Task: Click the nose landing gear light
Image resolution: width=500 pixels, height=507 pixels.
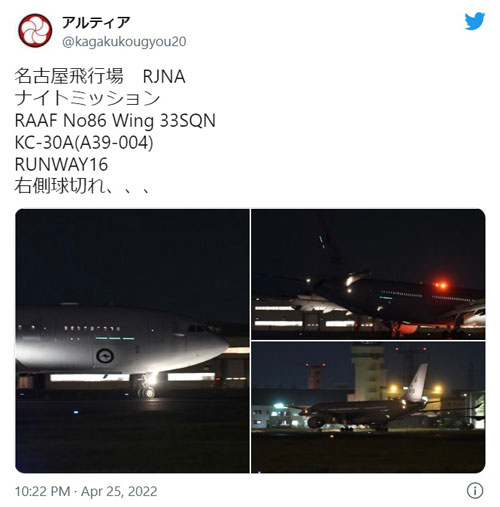Action: 152,379
